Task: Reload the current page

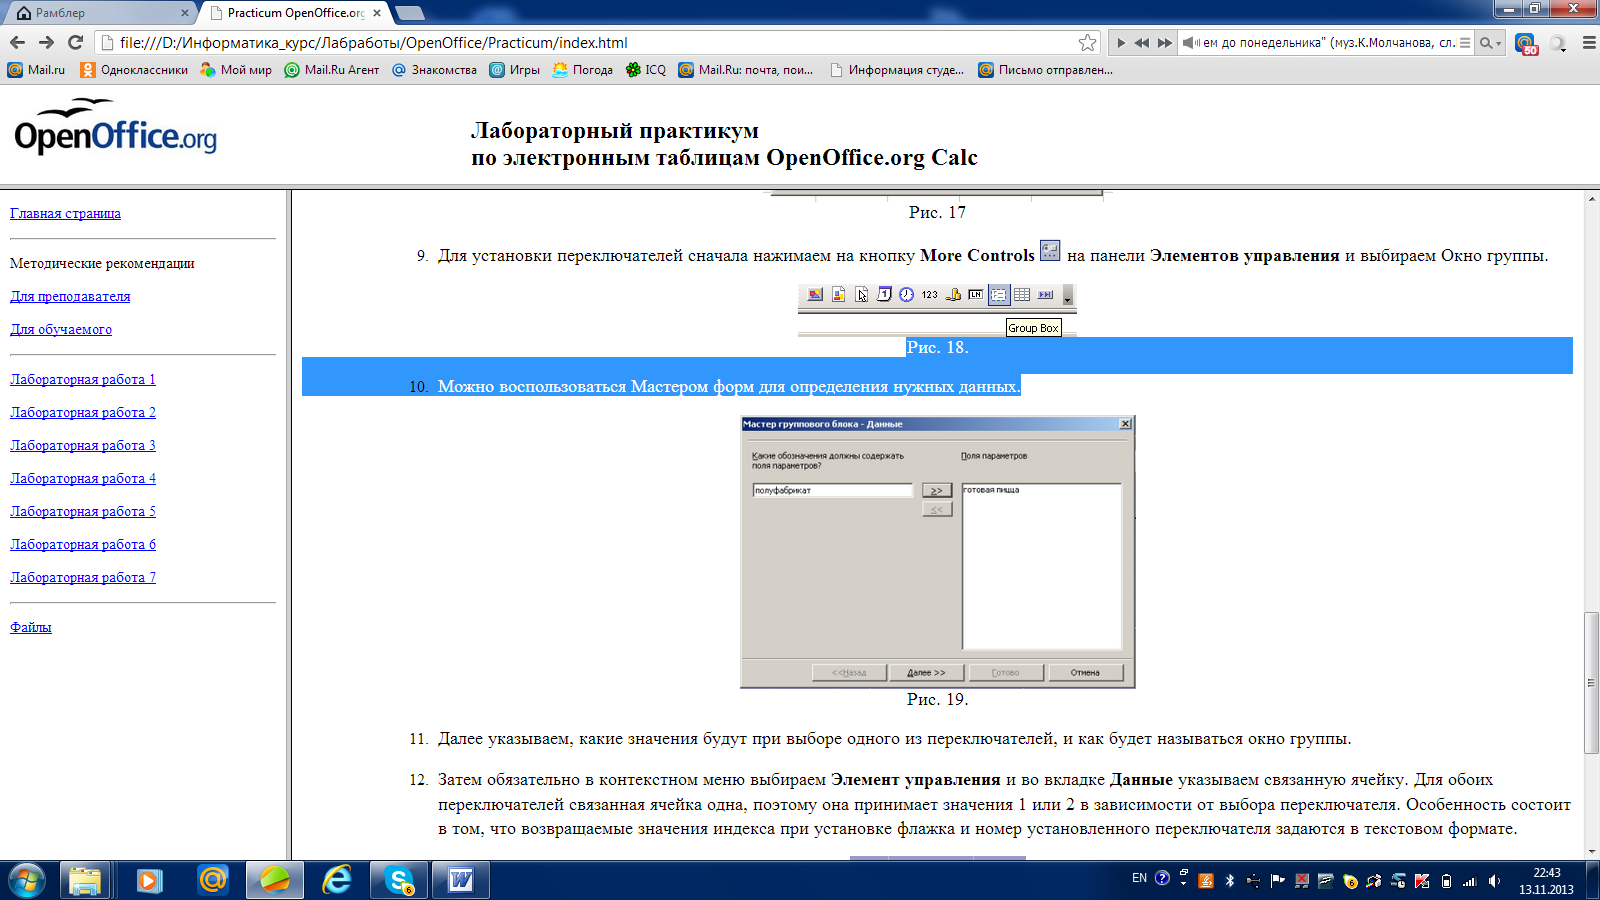Action: [x=75, y=42]
